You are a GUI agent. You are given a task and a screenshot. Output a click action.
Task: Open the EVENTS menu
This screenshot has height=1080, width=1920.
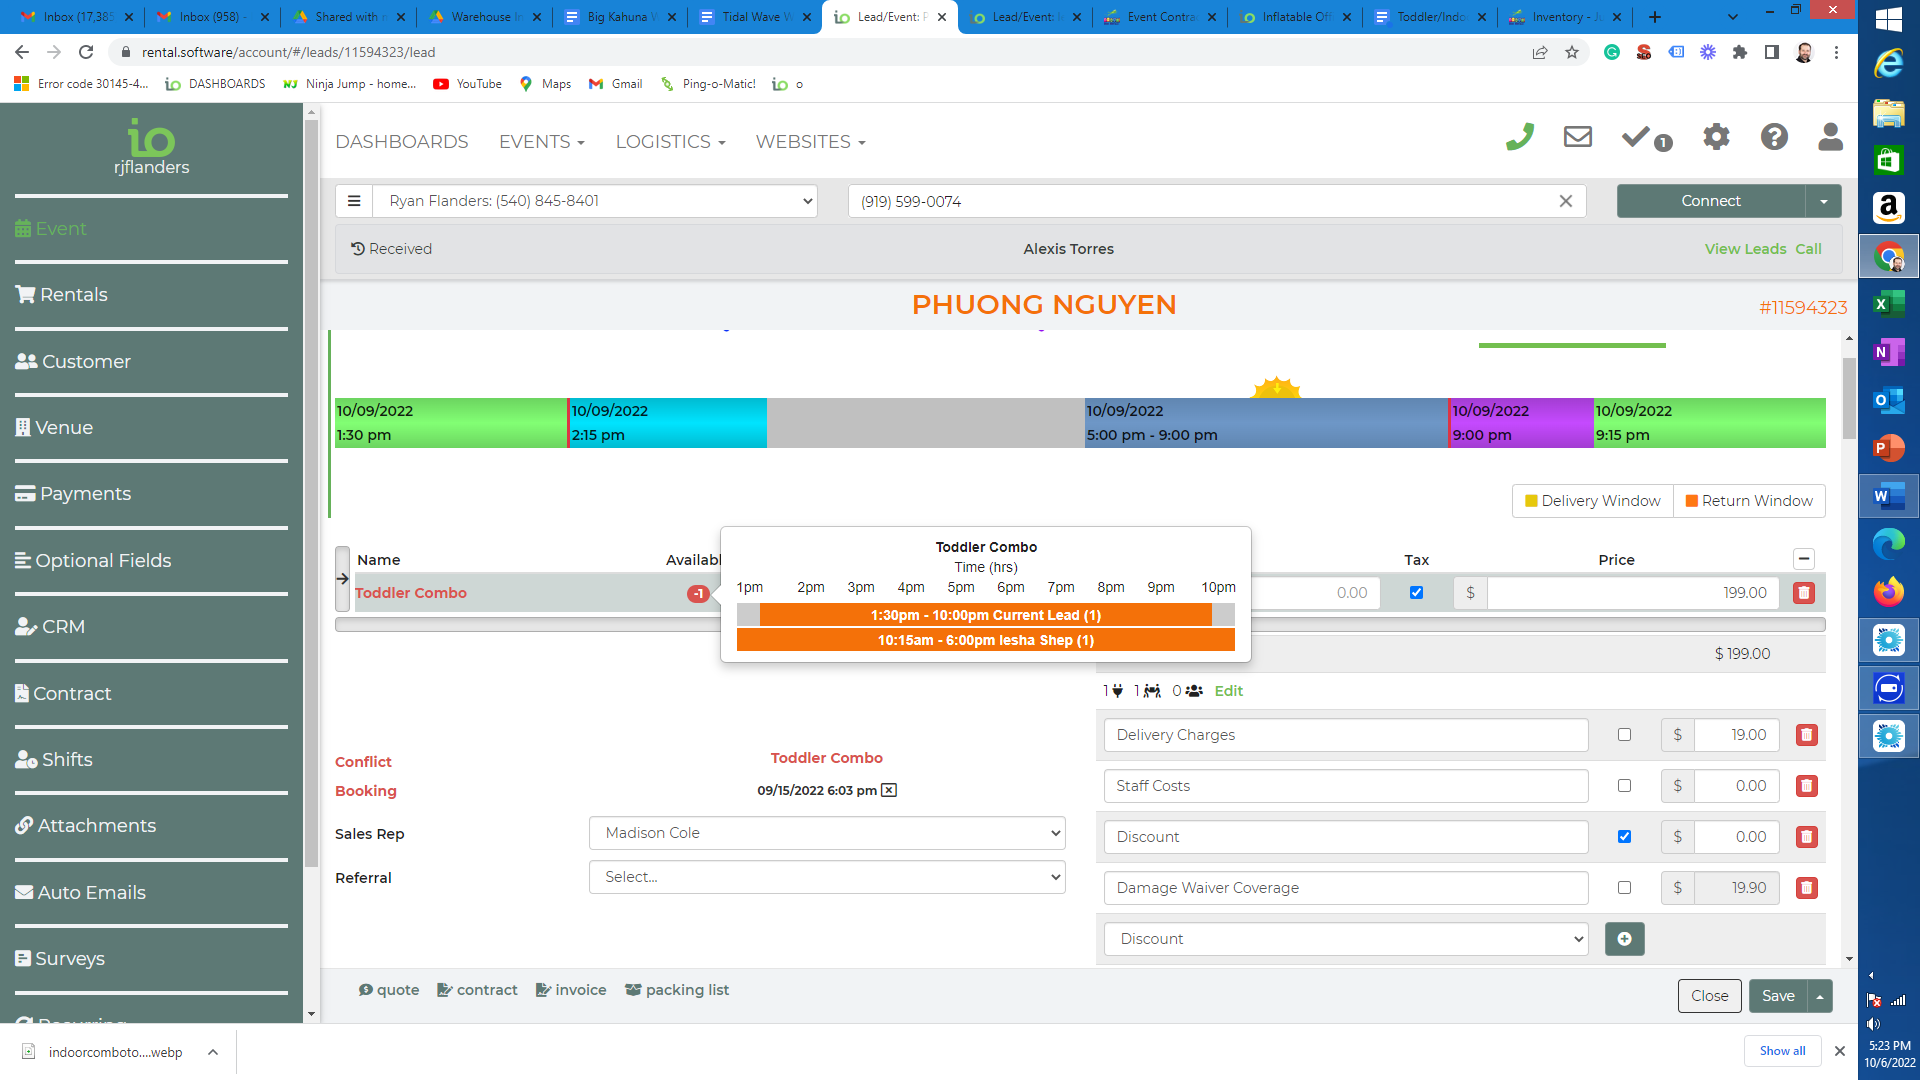(541, 142)
